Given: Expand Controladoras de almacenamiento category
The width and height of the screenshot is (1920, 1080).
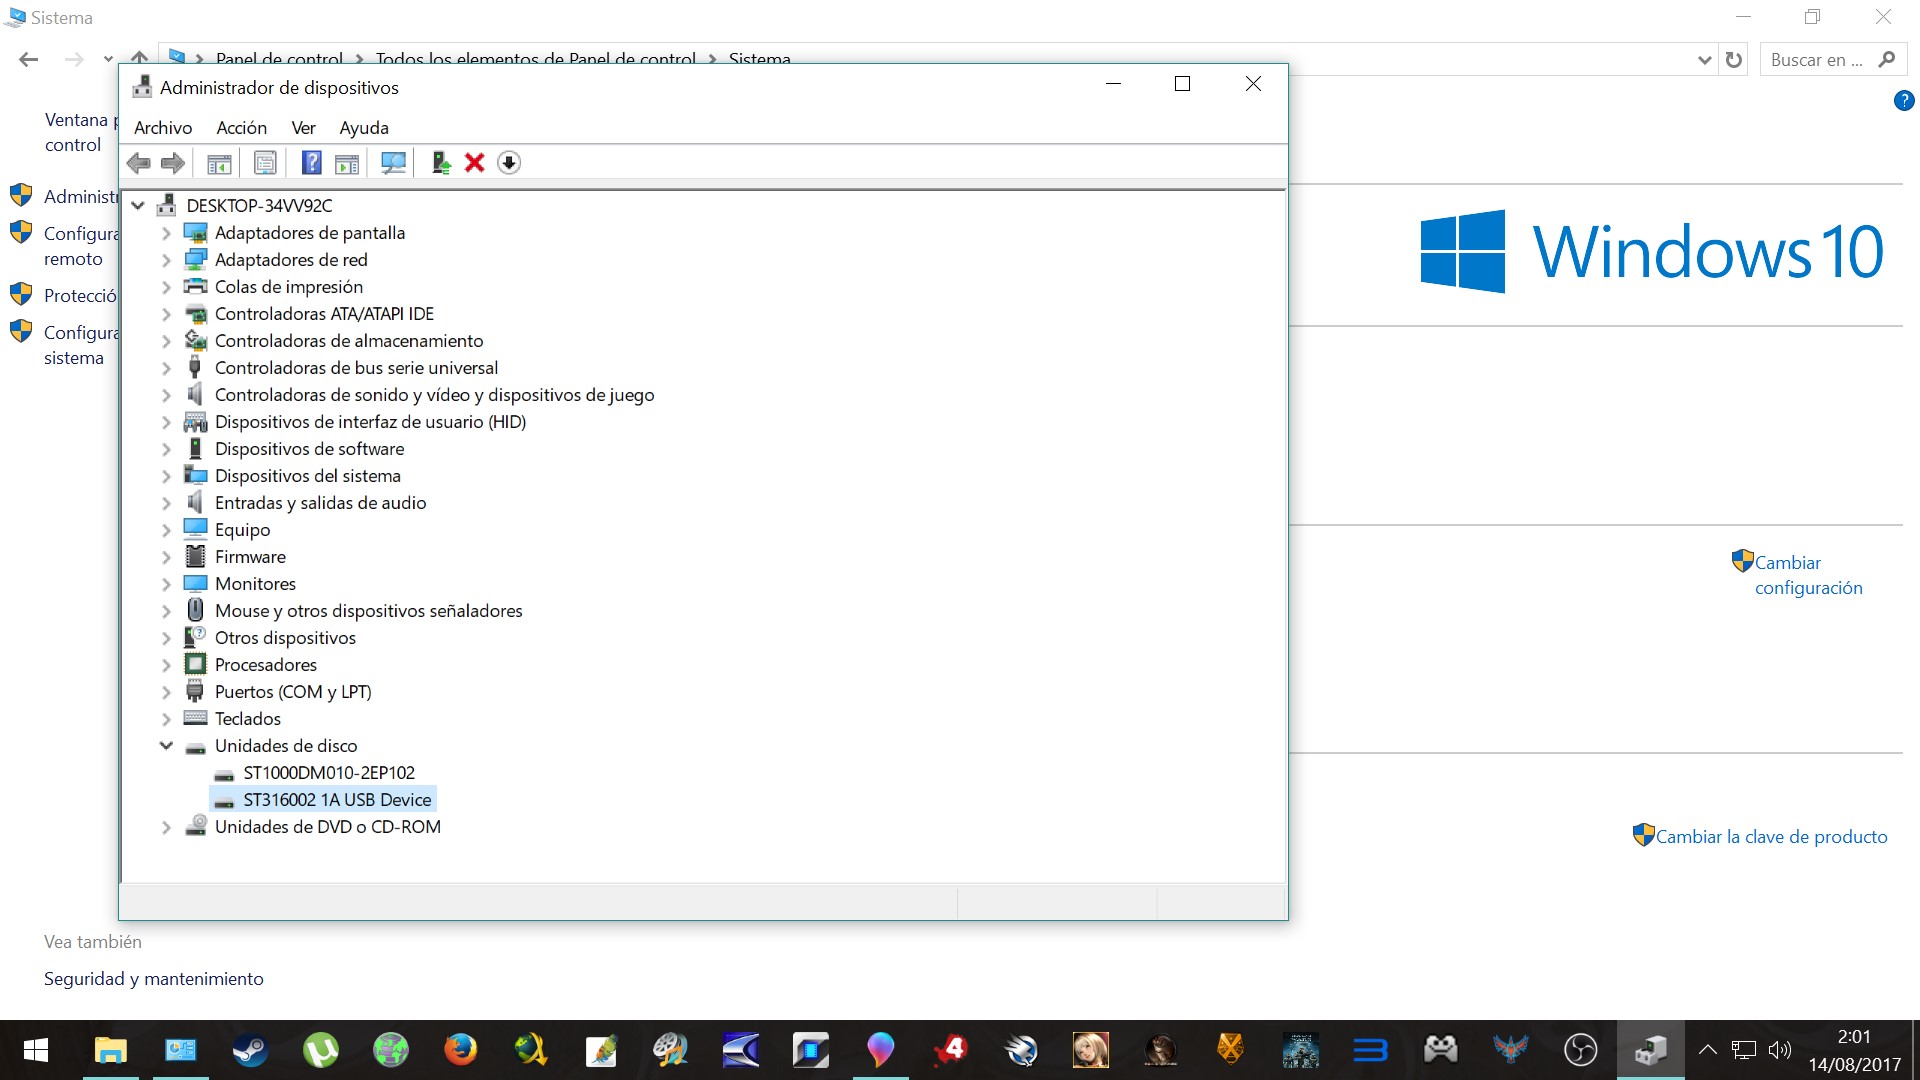Looking at the screenshot, I should [166, 341].
